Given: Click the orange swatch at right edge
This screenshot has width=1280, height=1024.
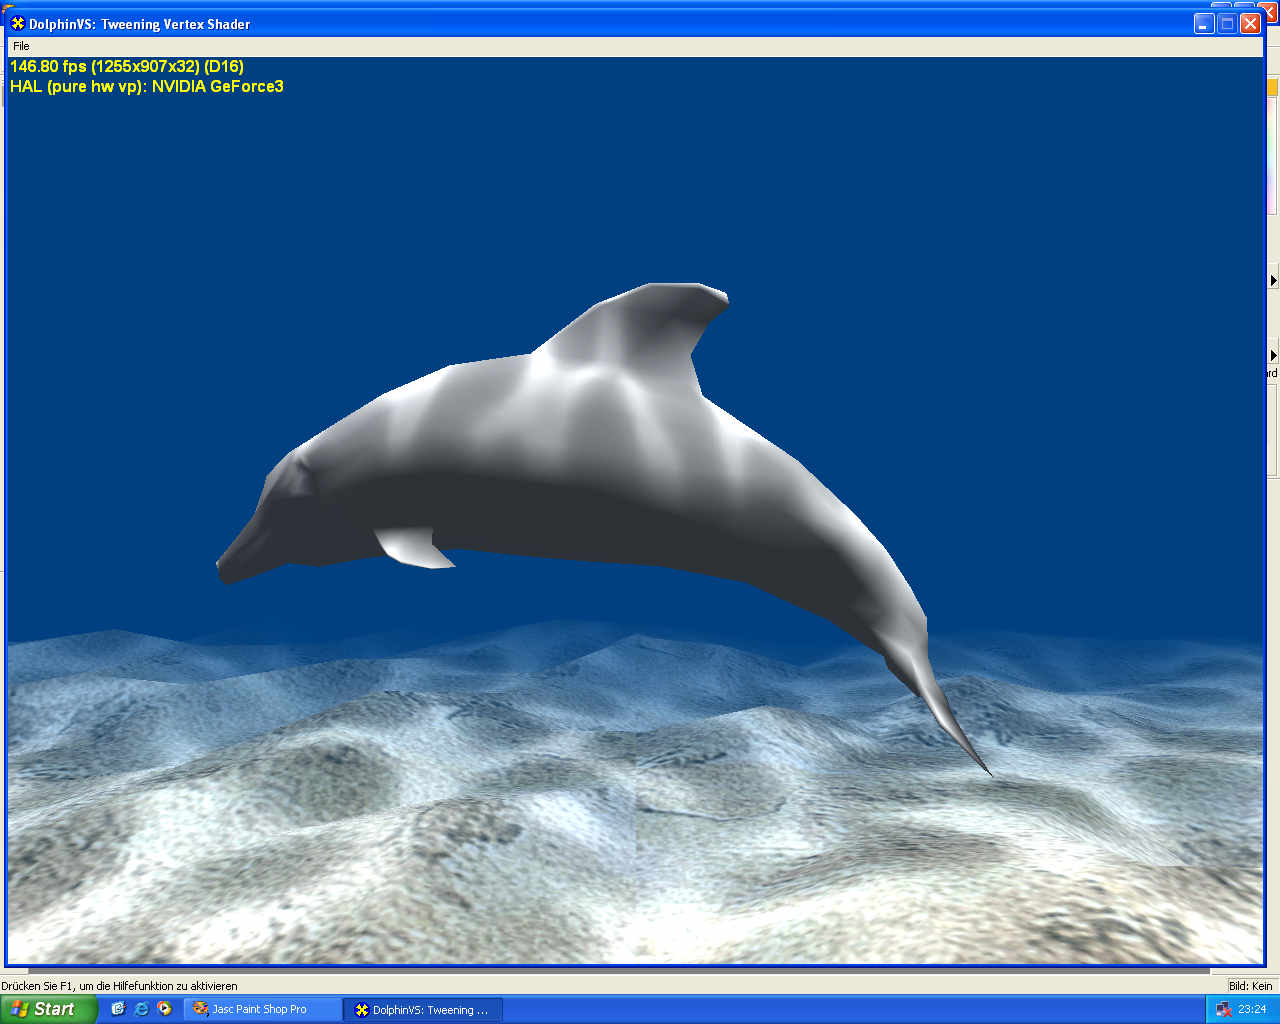Looking at the screenshot, I should point(1273,88).
